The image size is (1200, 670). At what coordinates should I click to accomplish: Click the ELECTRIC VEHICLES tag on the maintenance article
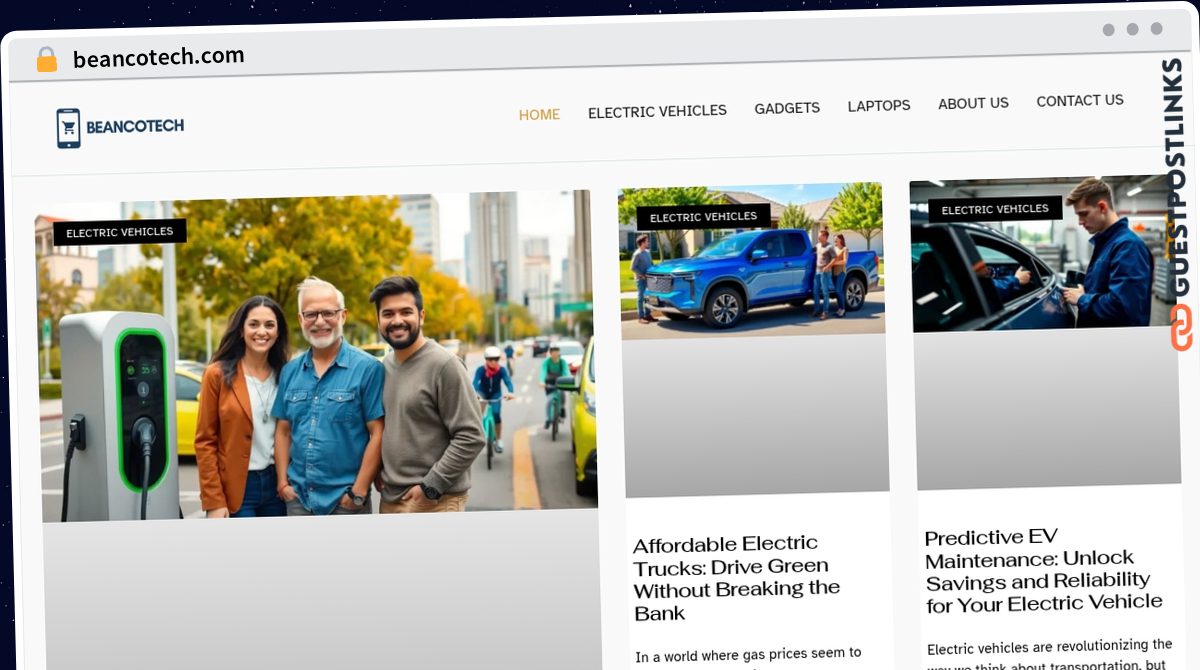click(994, 208)
